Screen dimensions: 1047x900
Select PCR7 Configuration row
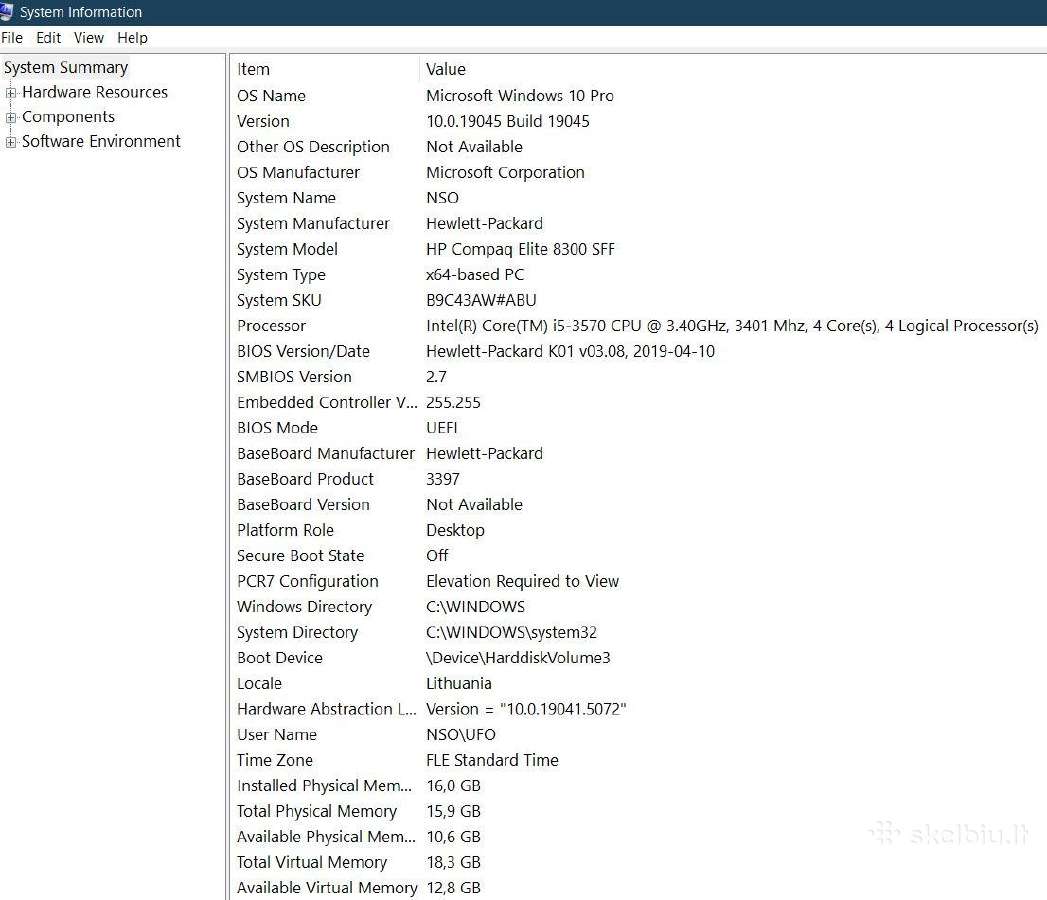click(308, 582)
